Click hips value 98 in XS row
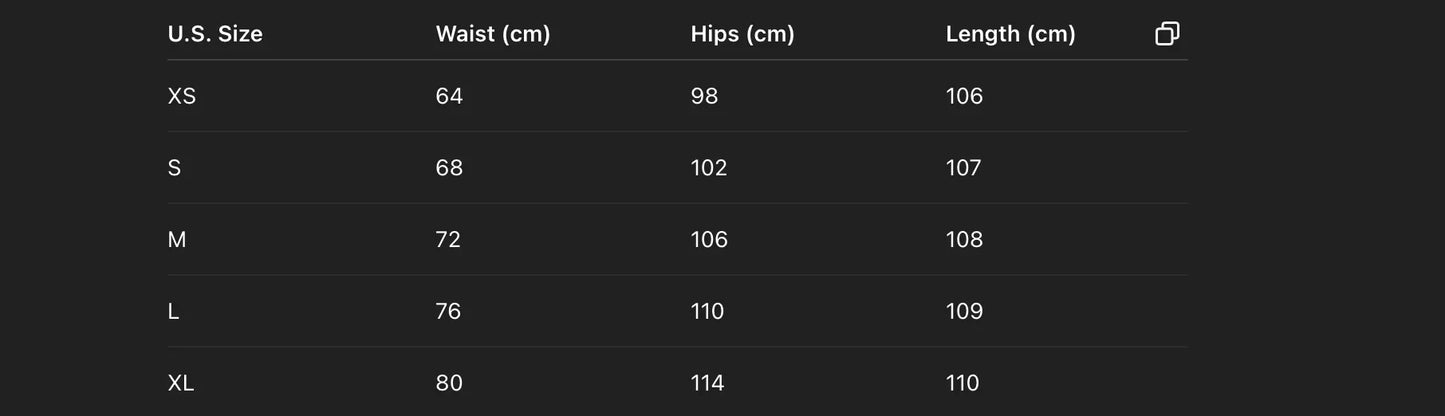Viewport: 1445px width, 416px height. (x=704, y=96)
